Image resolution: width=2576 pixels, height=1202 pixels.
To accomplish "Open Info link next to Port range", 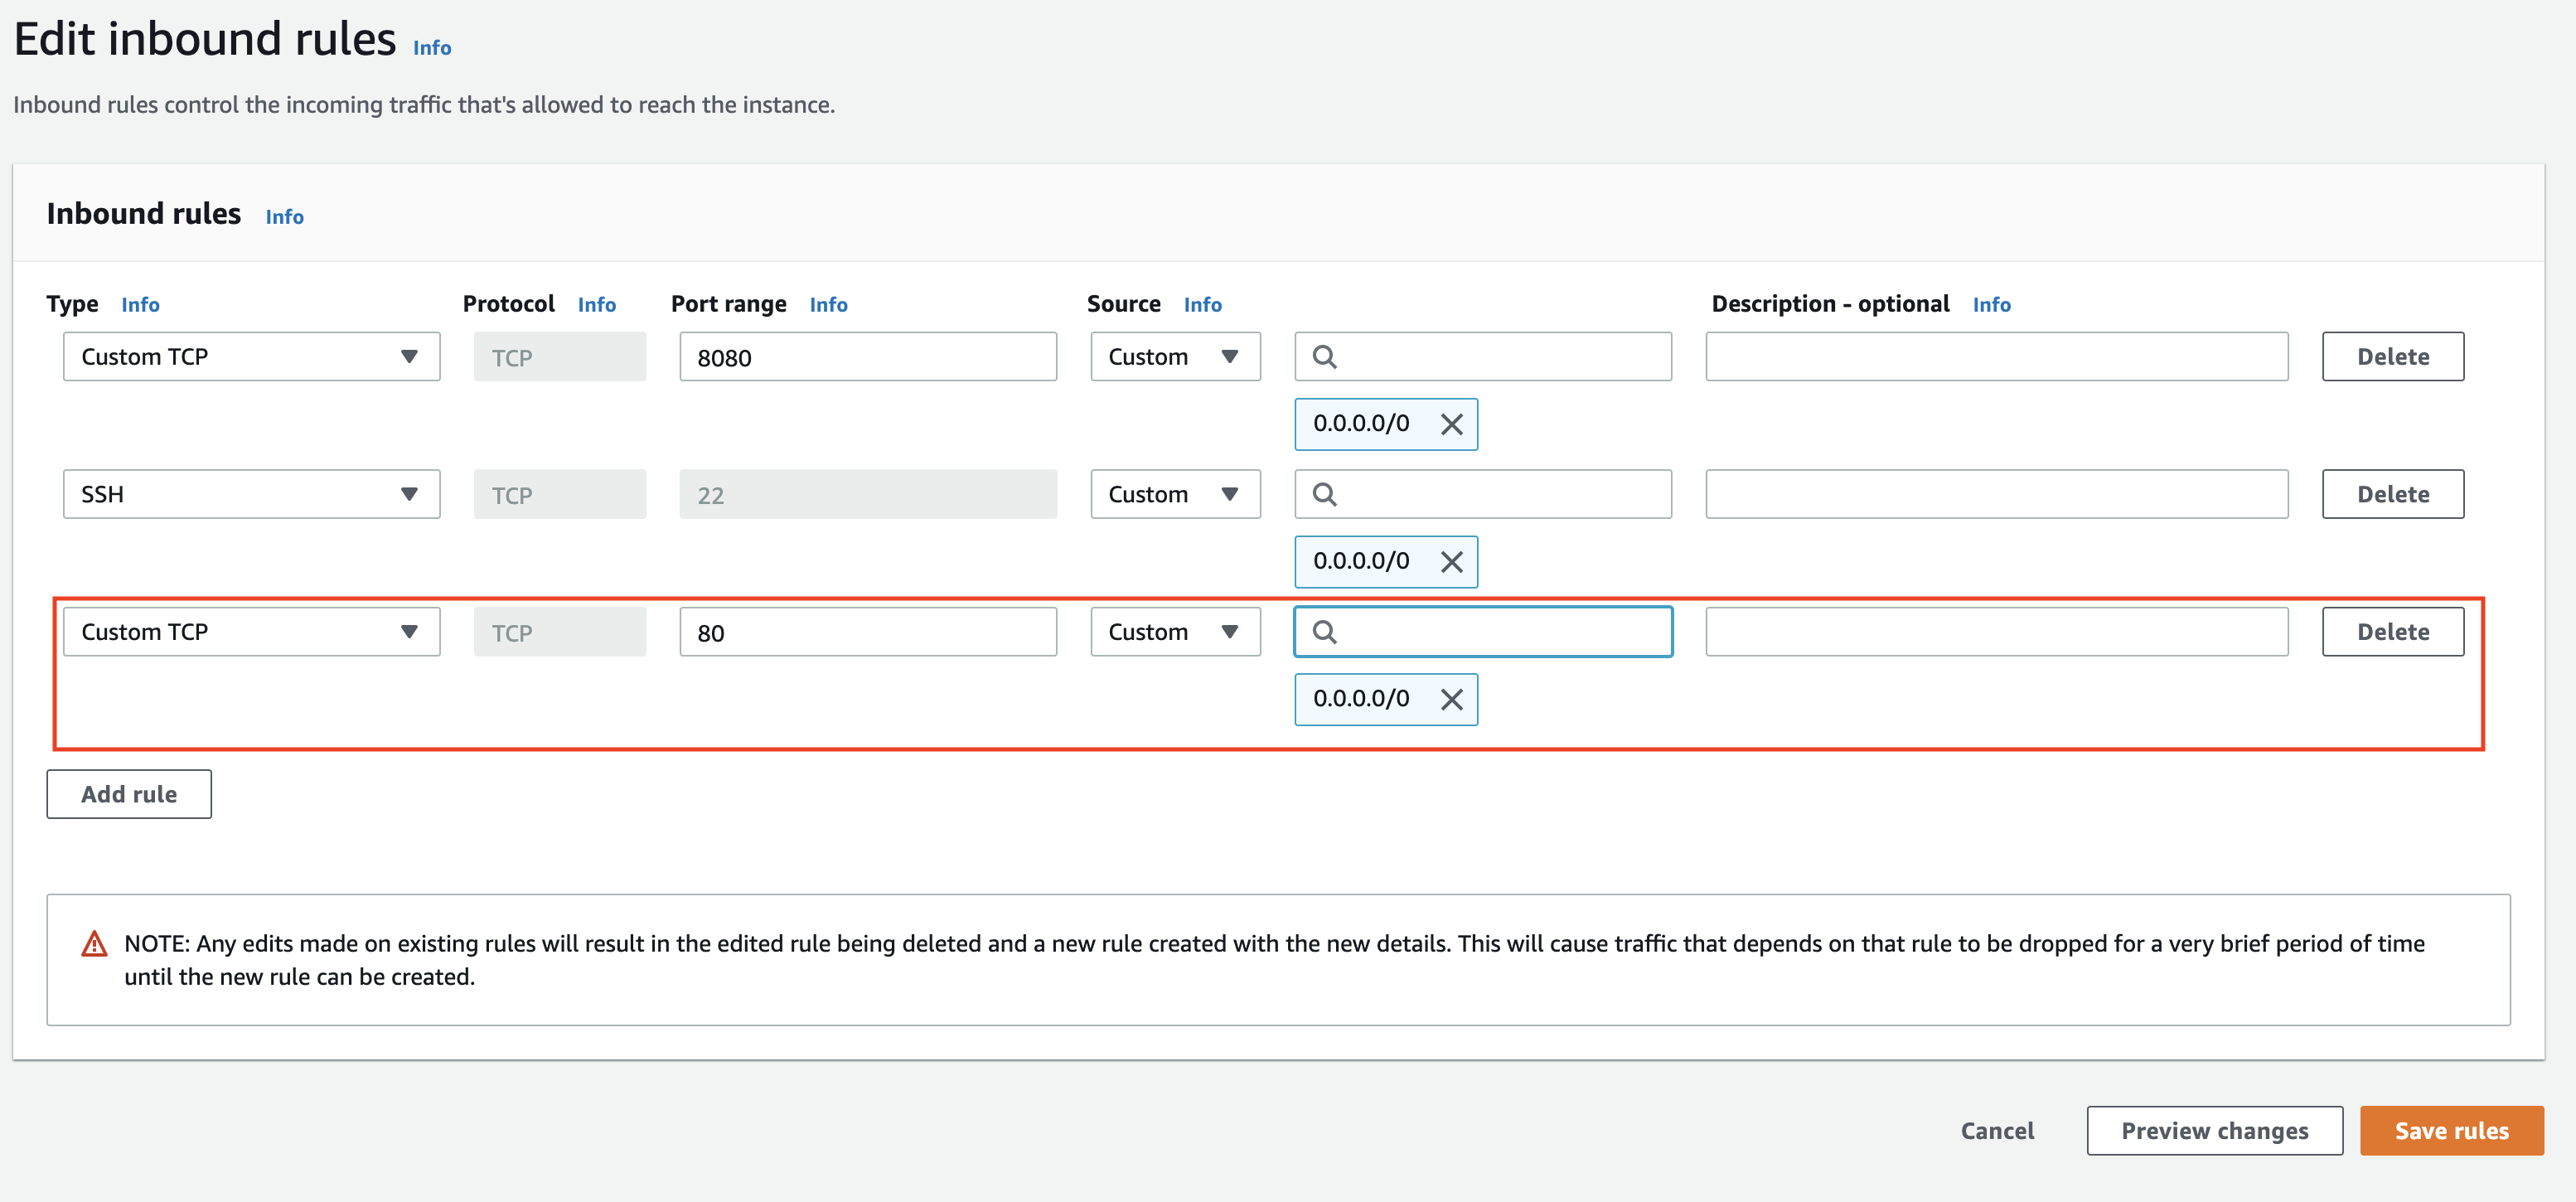I will tap(828, 305).
